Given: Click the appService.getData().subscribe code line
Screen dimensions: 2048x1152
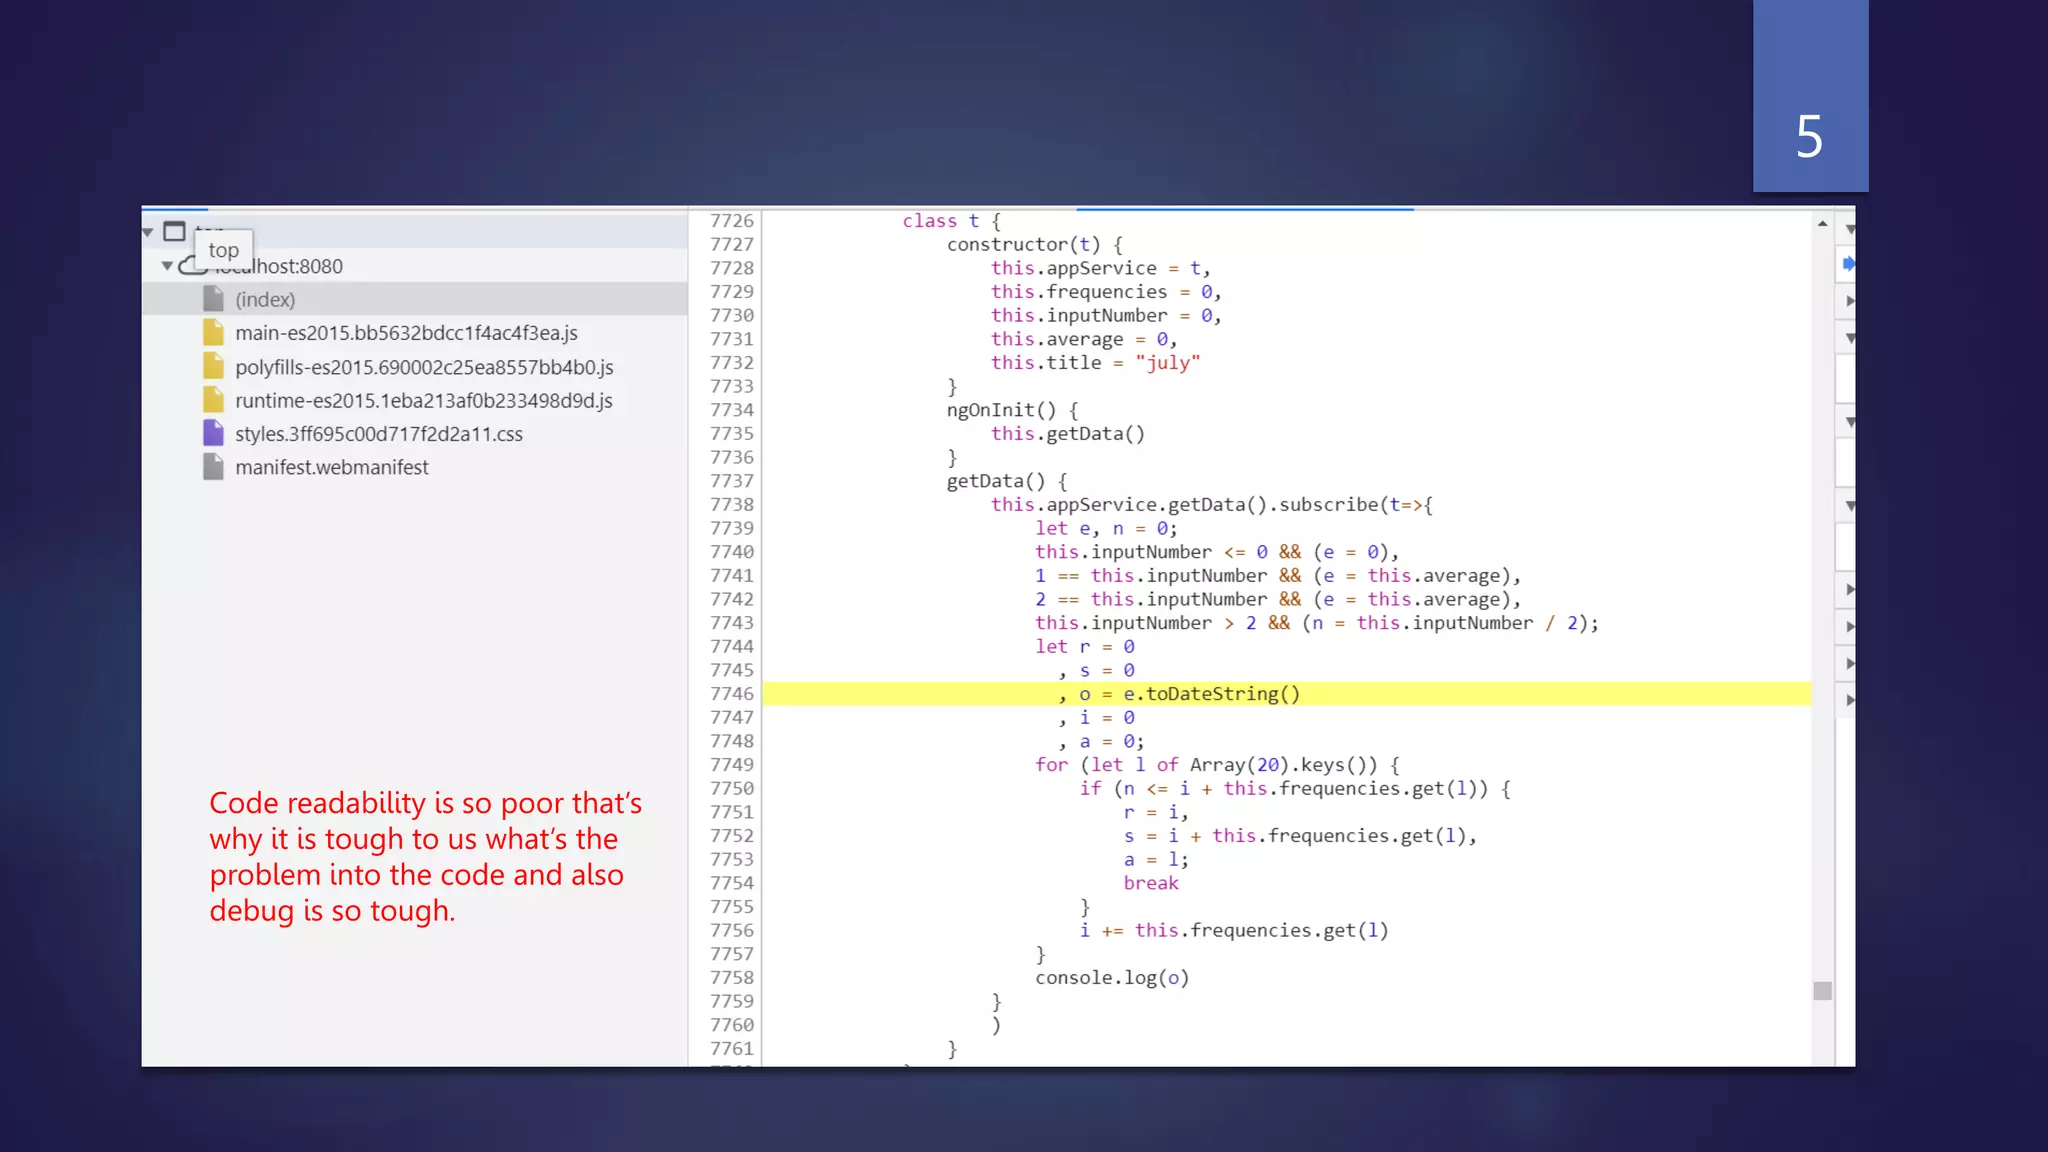Looking at the screenshot, I should (1212, 505).
